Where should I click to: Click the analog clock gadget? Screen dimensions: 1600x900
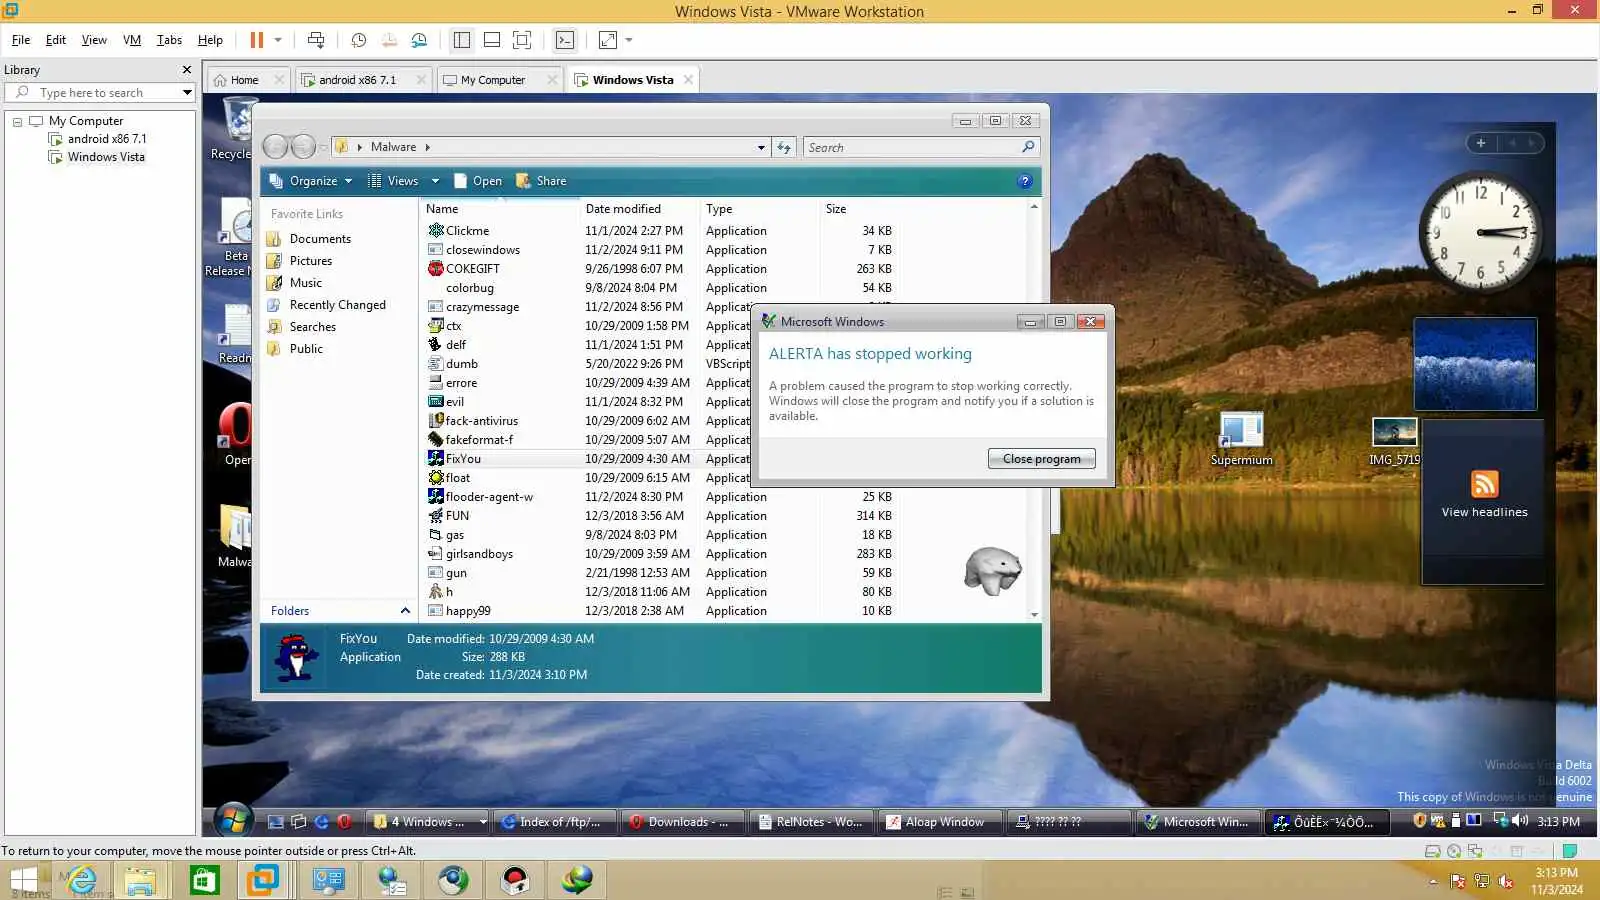point(1480,233)
